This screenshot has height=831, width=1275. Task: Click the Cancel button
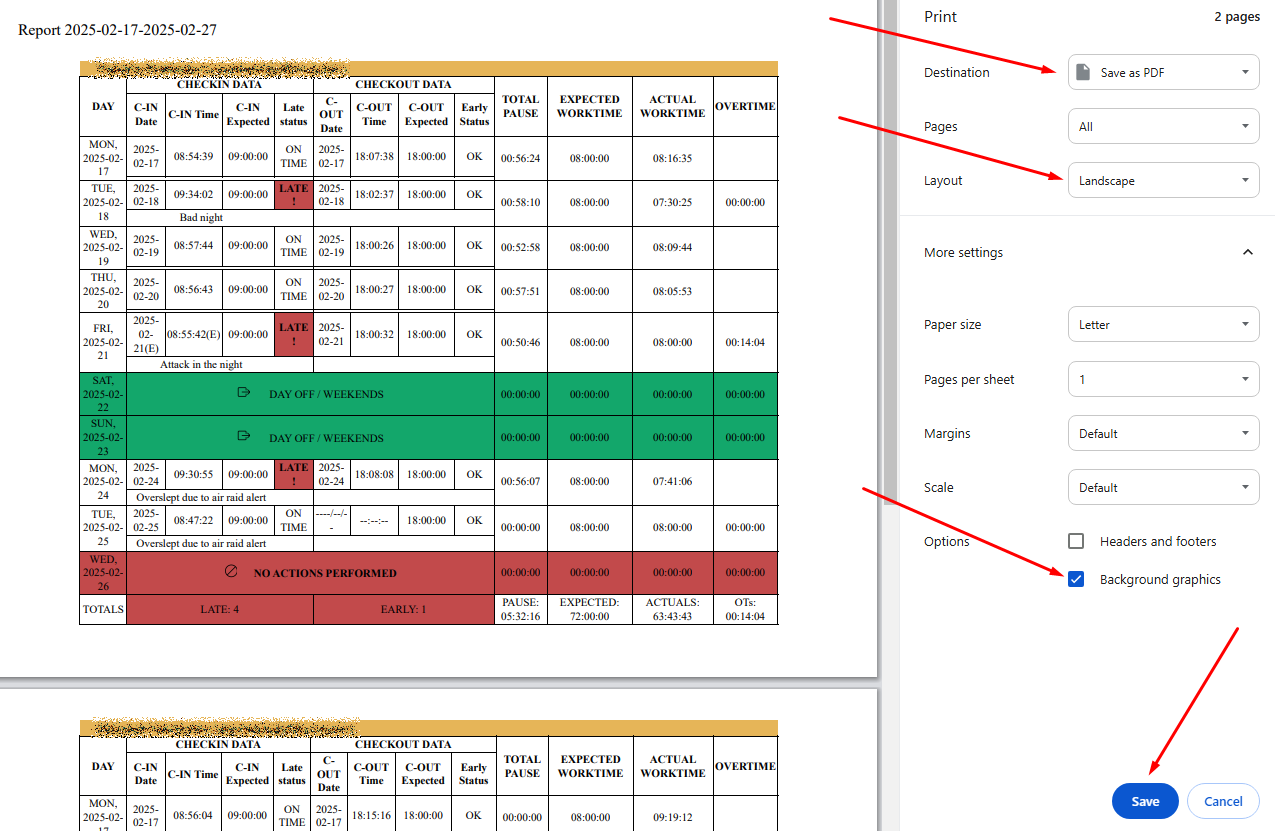pyautogui.click(x=1223, y=801)
